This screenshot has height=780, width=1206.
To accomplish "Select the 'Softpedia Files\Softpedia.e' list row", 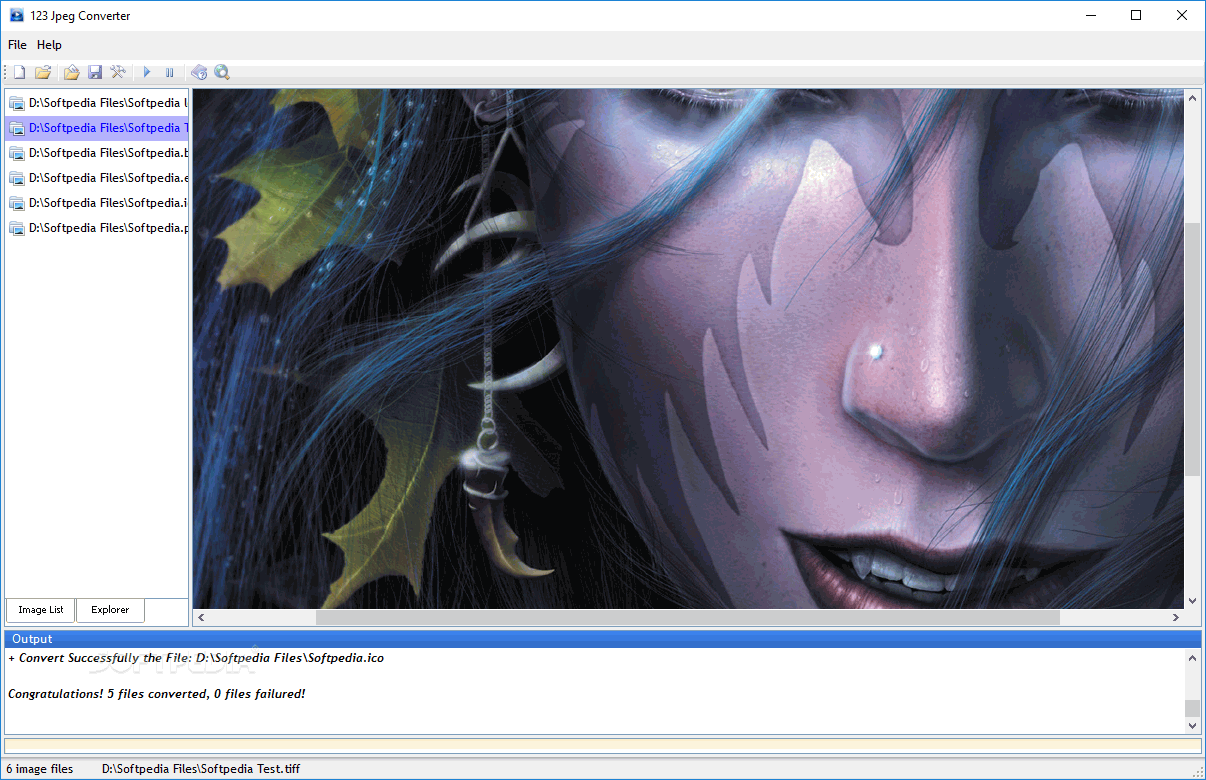I will (x=97, y=178).
